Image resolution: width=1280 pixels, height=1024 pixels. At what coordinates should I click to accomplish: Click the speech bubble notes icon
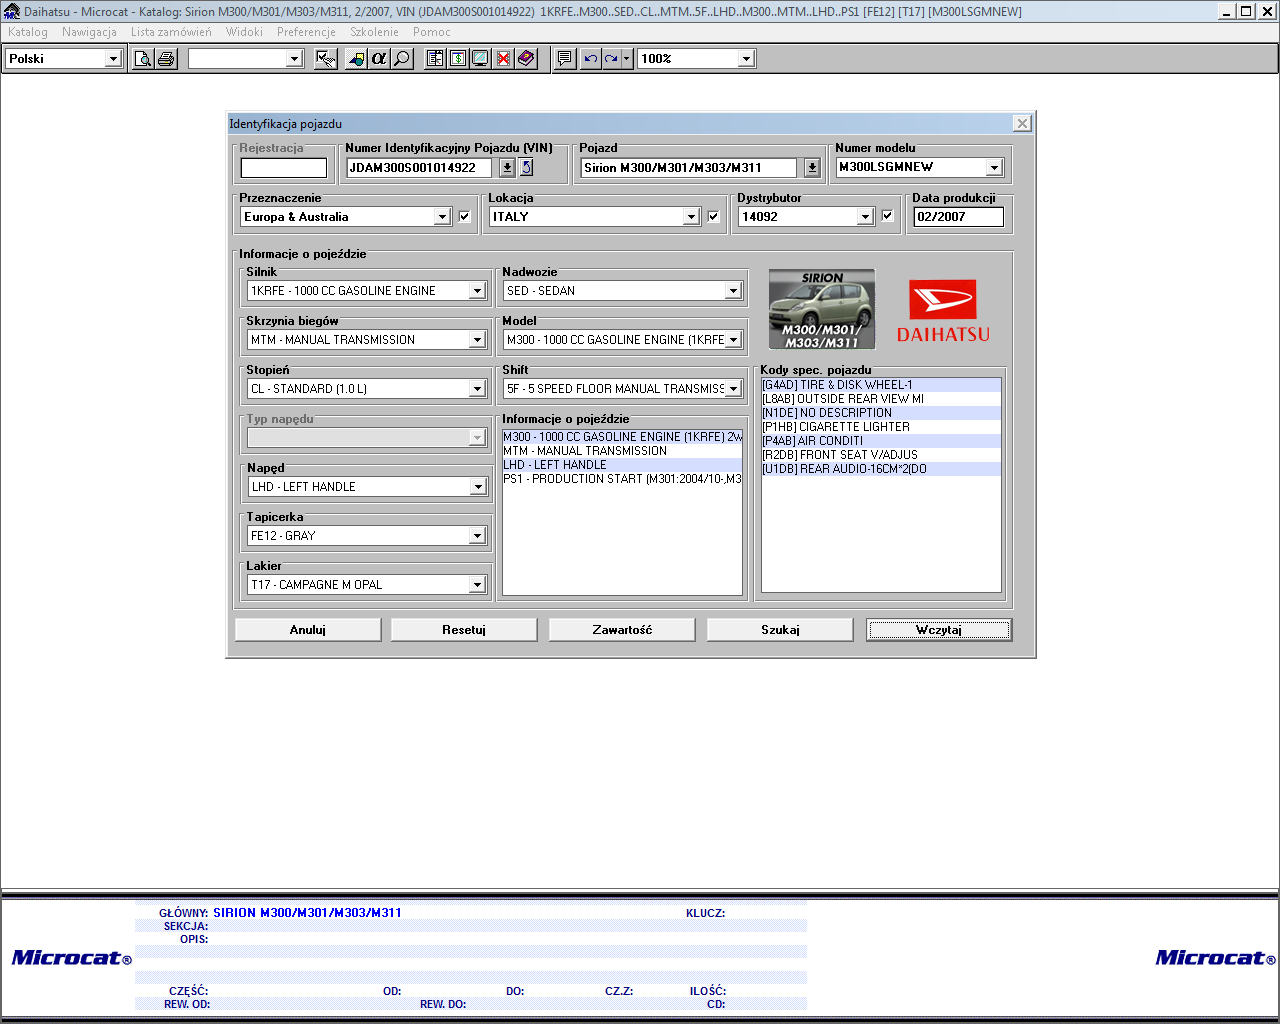click(x=565, y=59)
